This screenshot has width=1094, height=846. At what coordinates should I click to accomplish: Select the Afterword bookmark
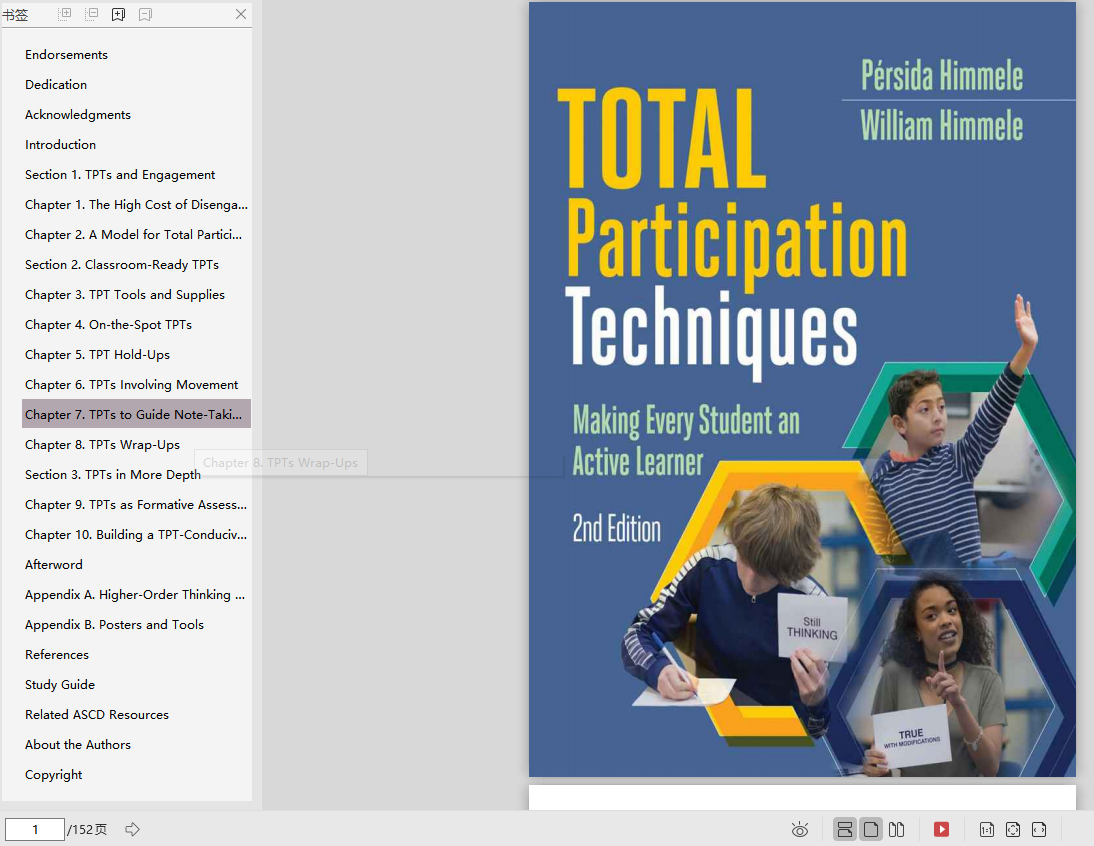point(54,564)
